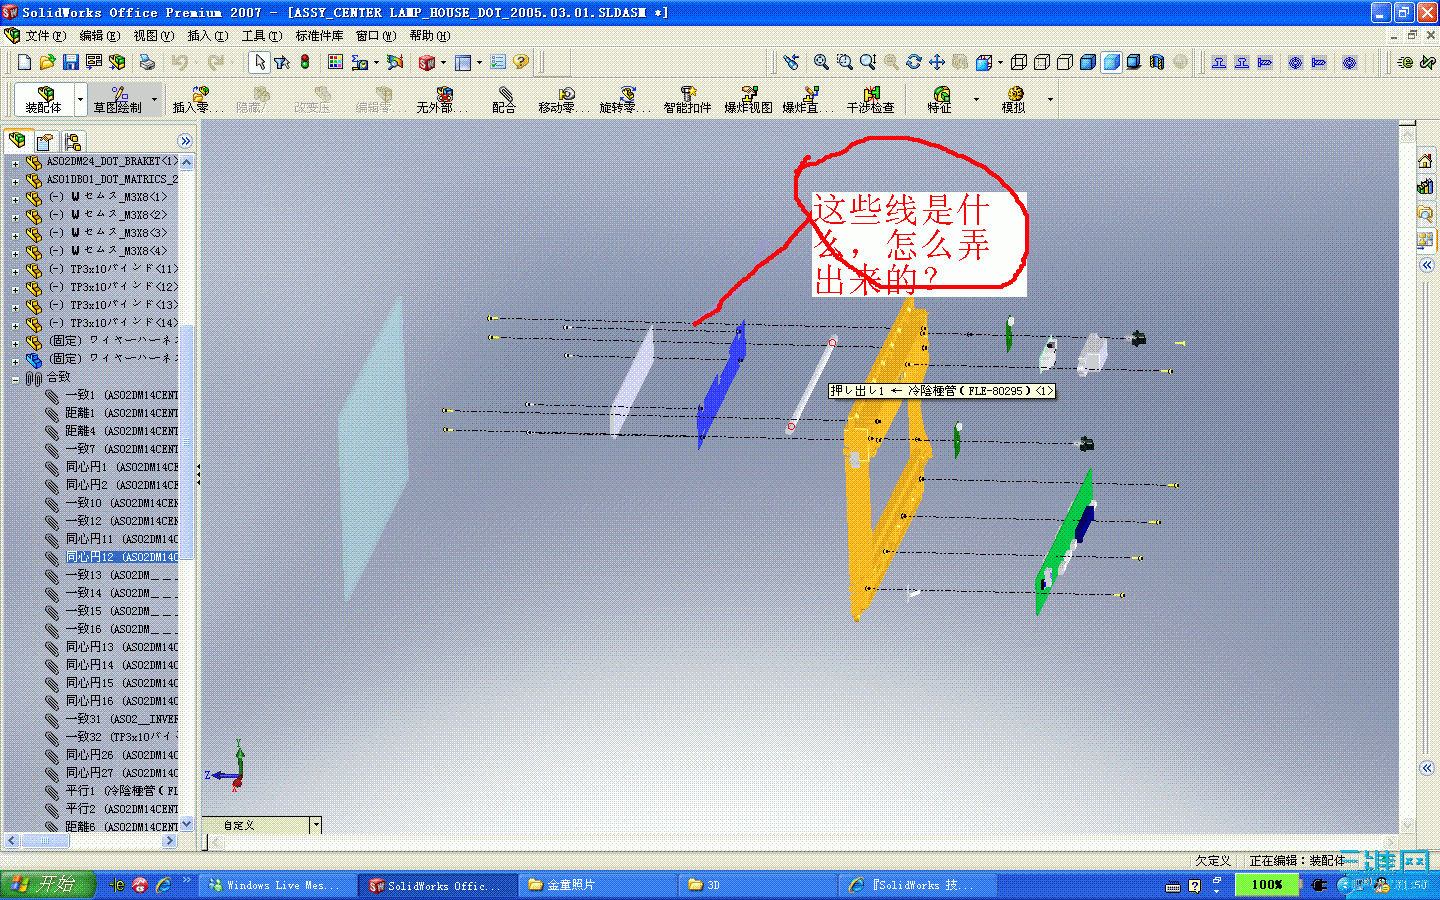Screen dimensions: 1440x900
Task: Toggle the shaded display style cube
Action: [1112, 62]
